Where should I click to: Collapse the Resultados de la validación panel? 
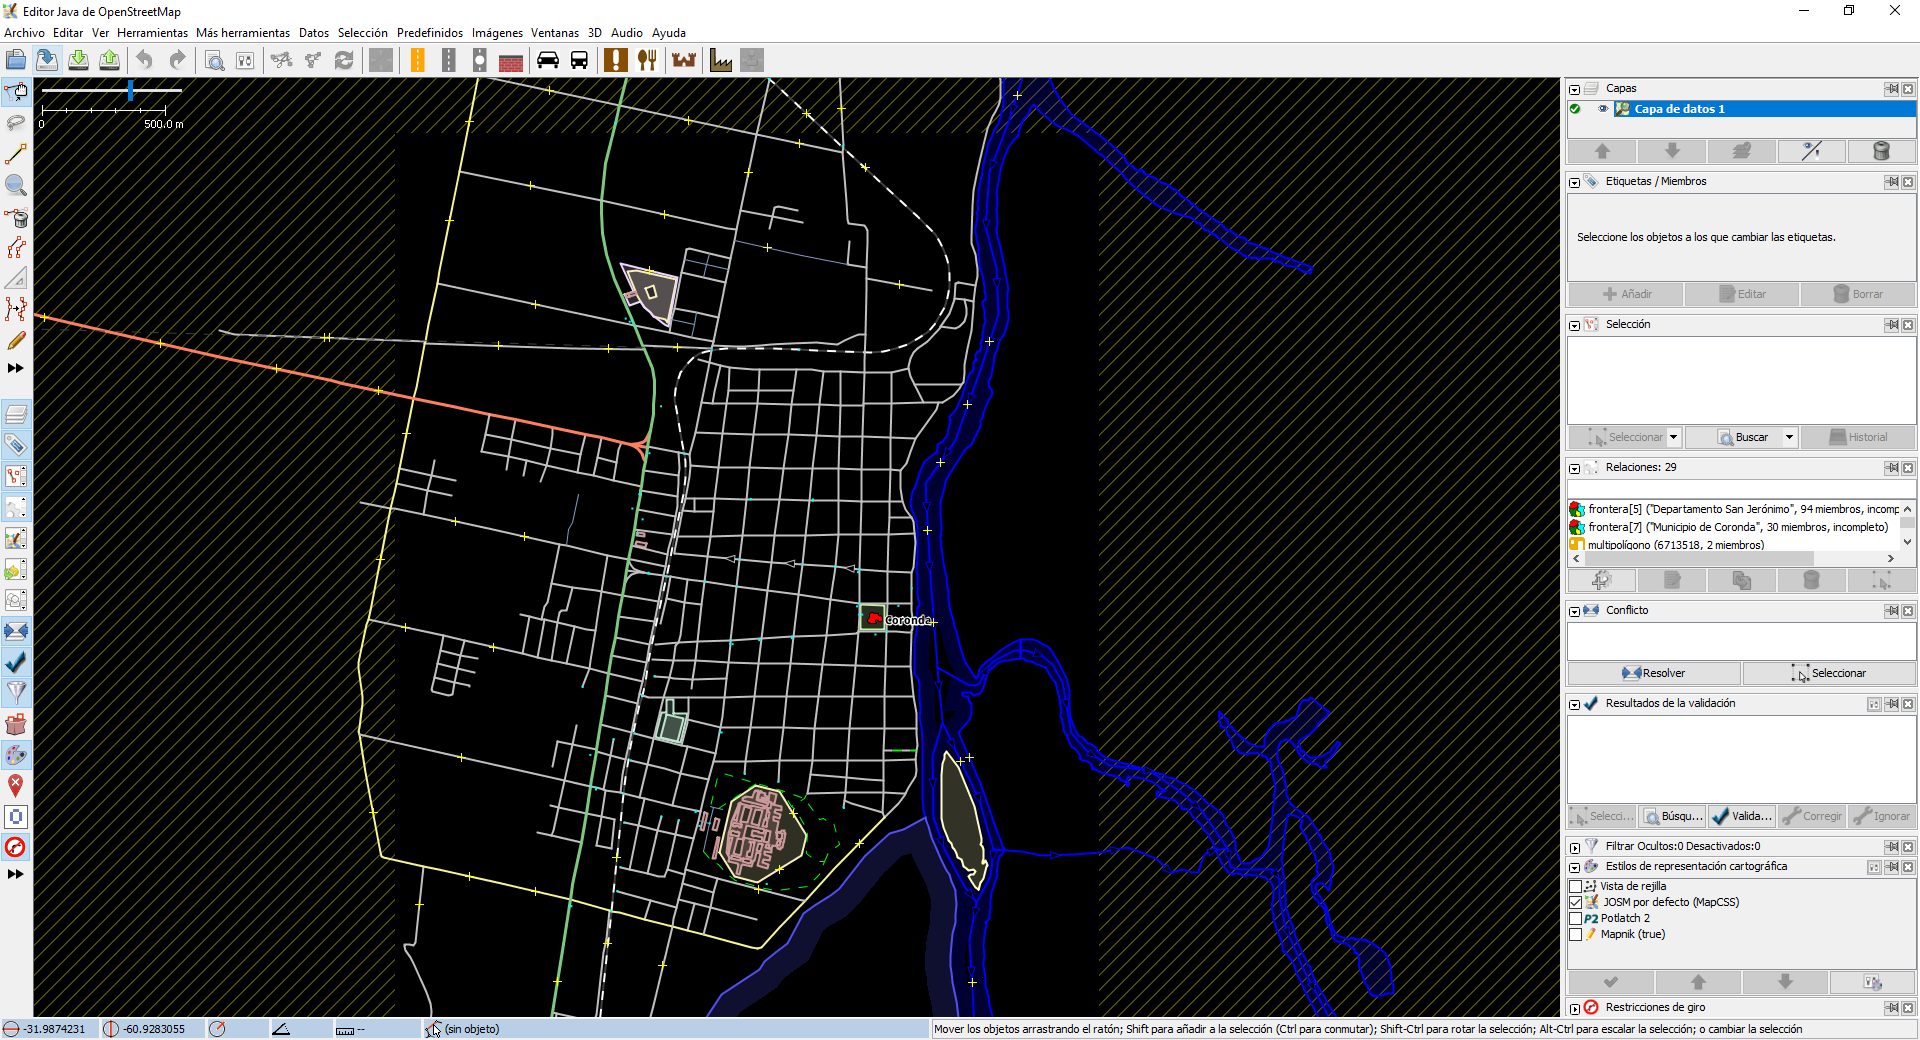(x=1575, y=704)
